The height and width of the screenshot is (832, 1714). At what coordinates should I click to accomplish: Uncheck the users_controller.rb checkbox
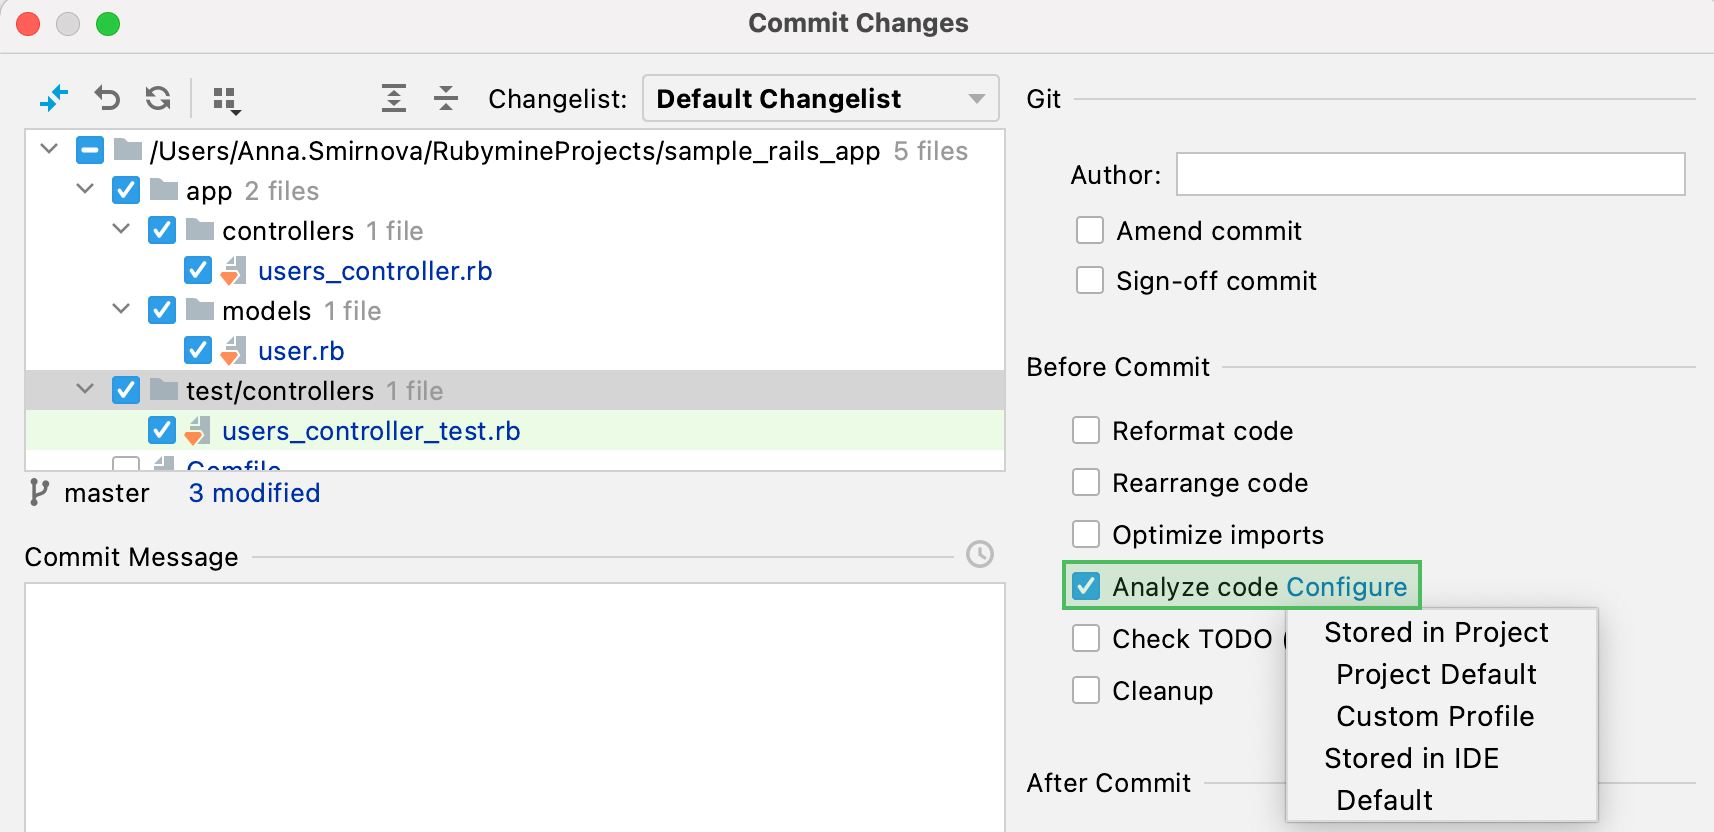[198, 270]
